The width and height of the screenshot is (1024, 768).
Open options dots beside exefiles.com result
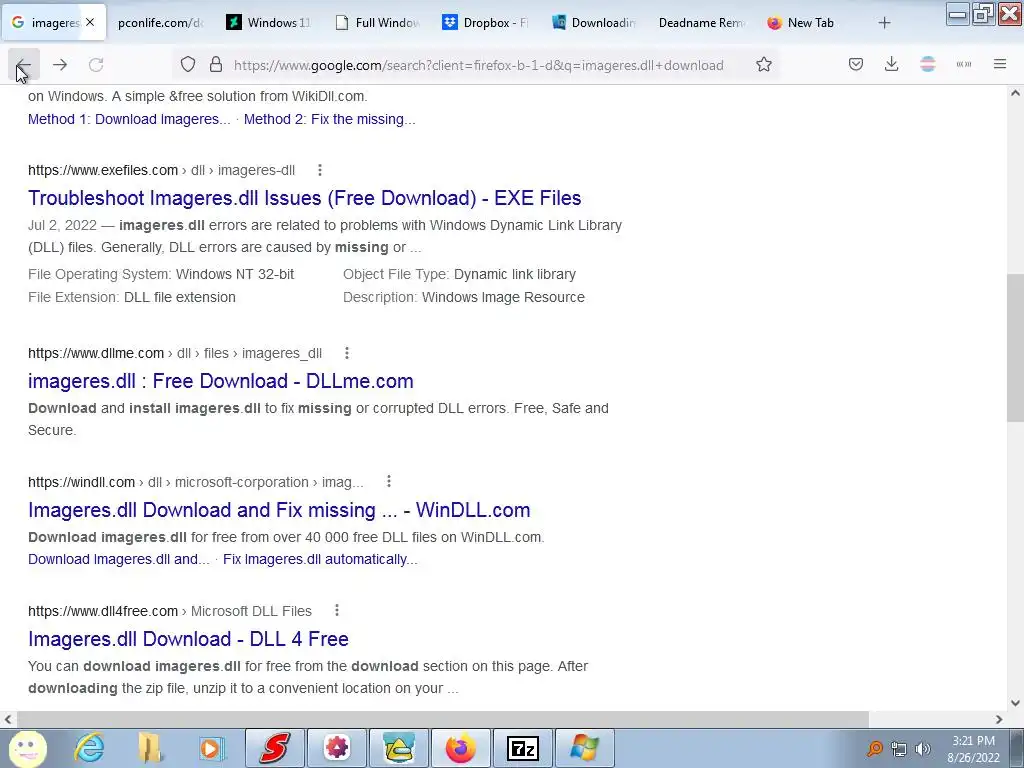[320, 170]
